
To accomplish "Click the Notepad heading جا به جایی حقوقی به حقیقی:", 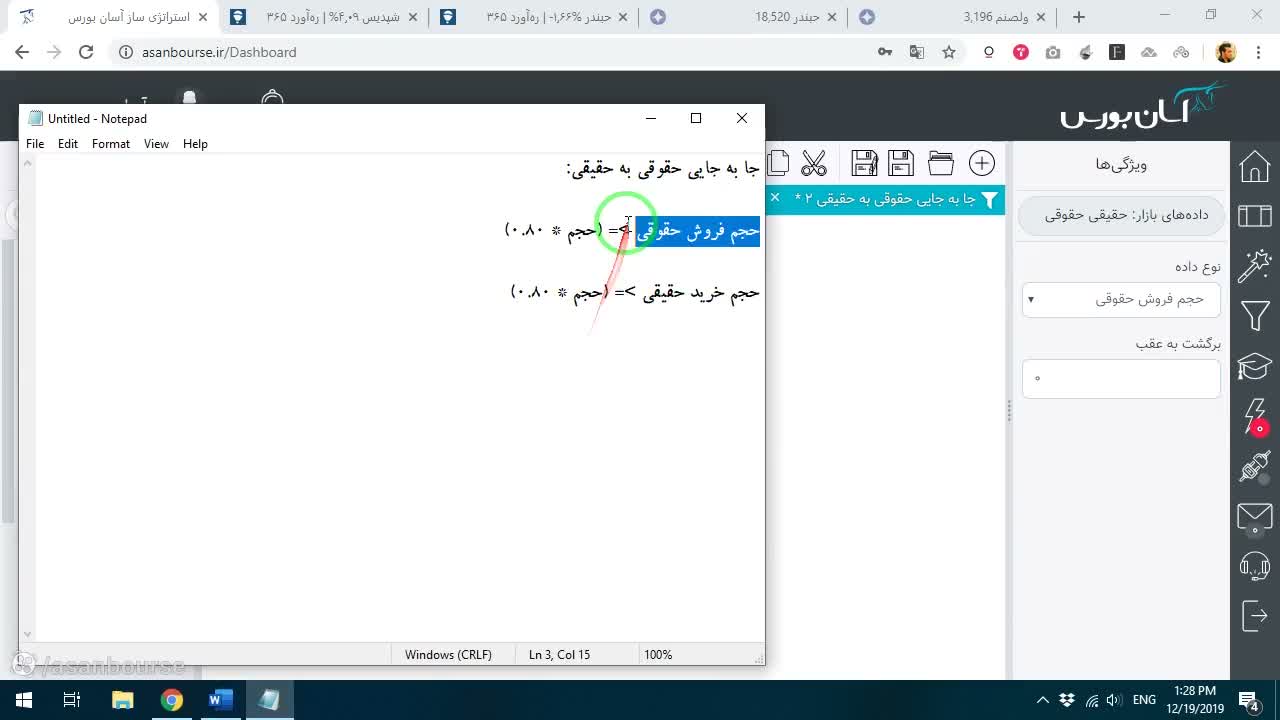I will 663,169.
